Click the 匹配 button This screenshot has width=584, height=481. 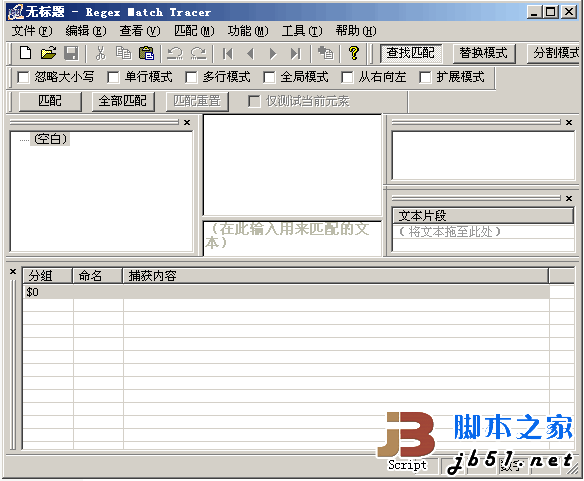(50, 101)
